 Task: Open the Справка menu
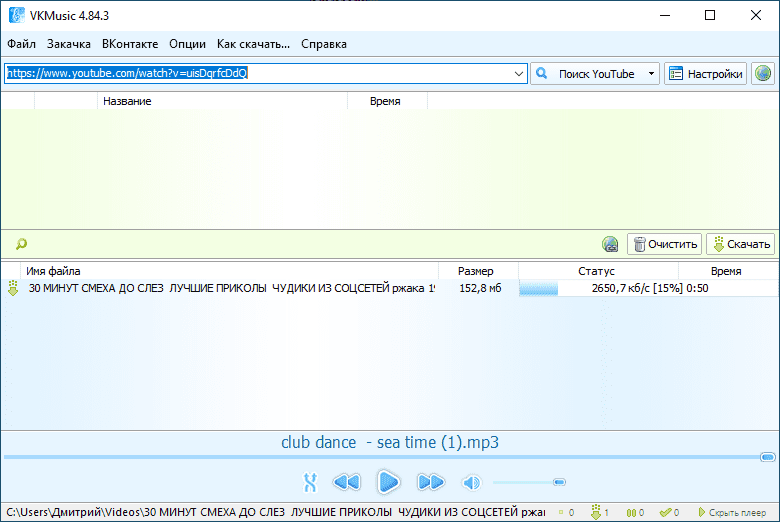tap(324, 44)
